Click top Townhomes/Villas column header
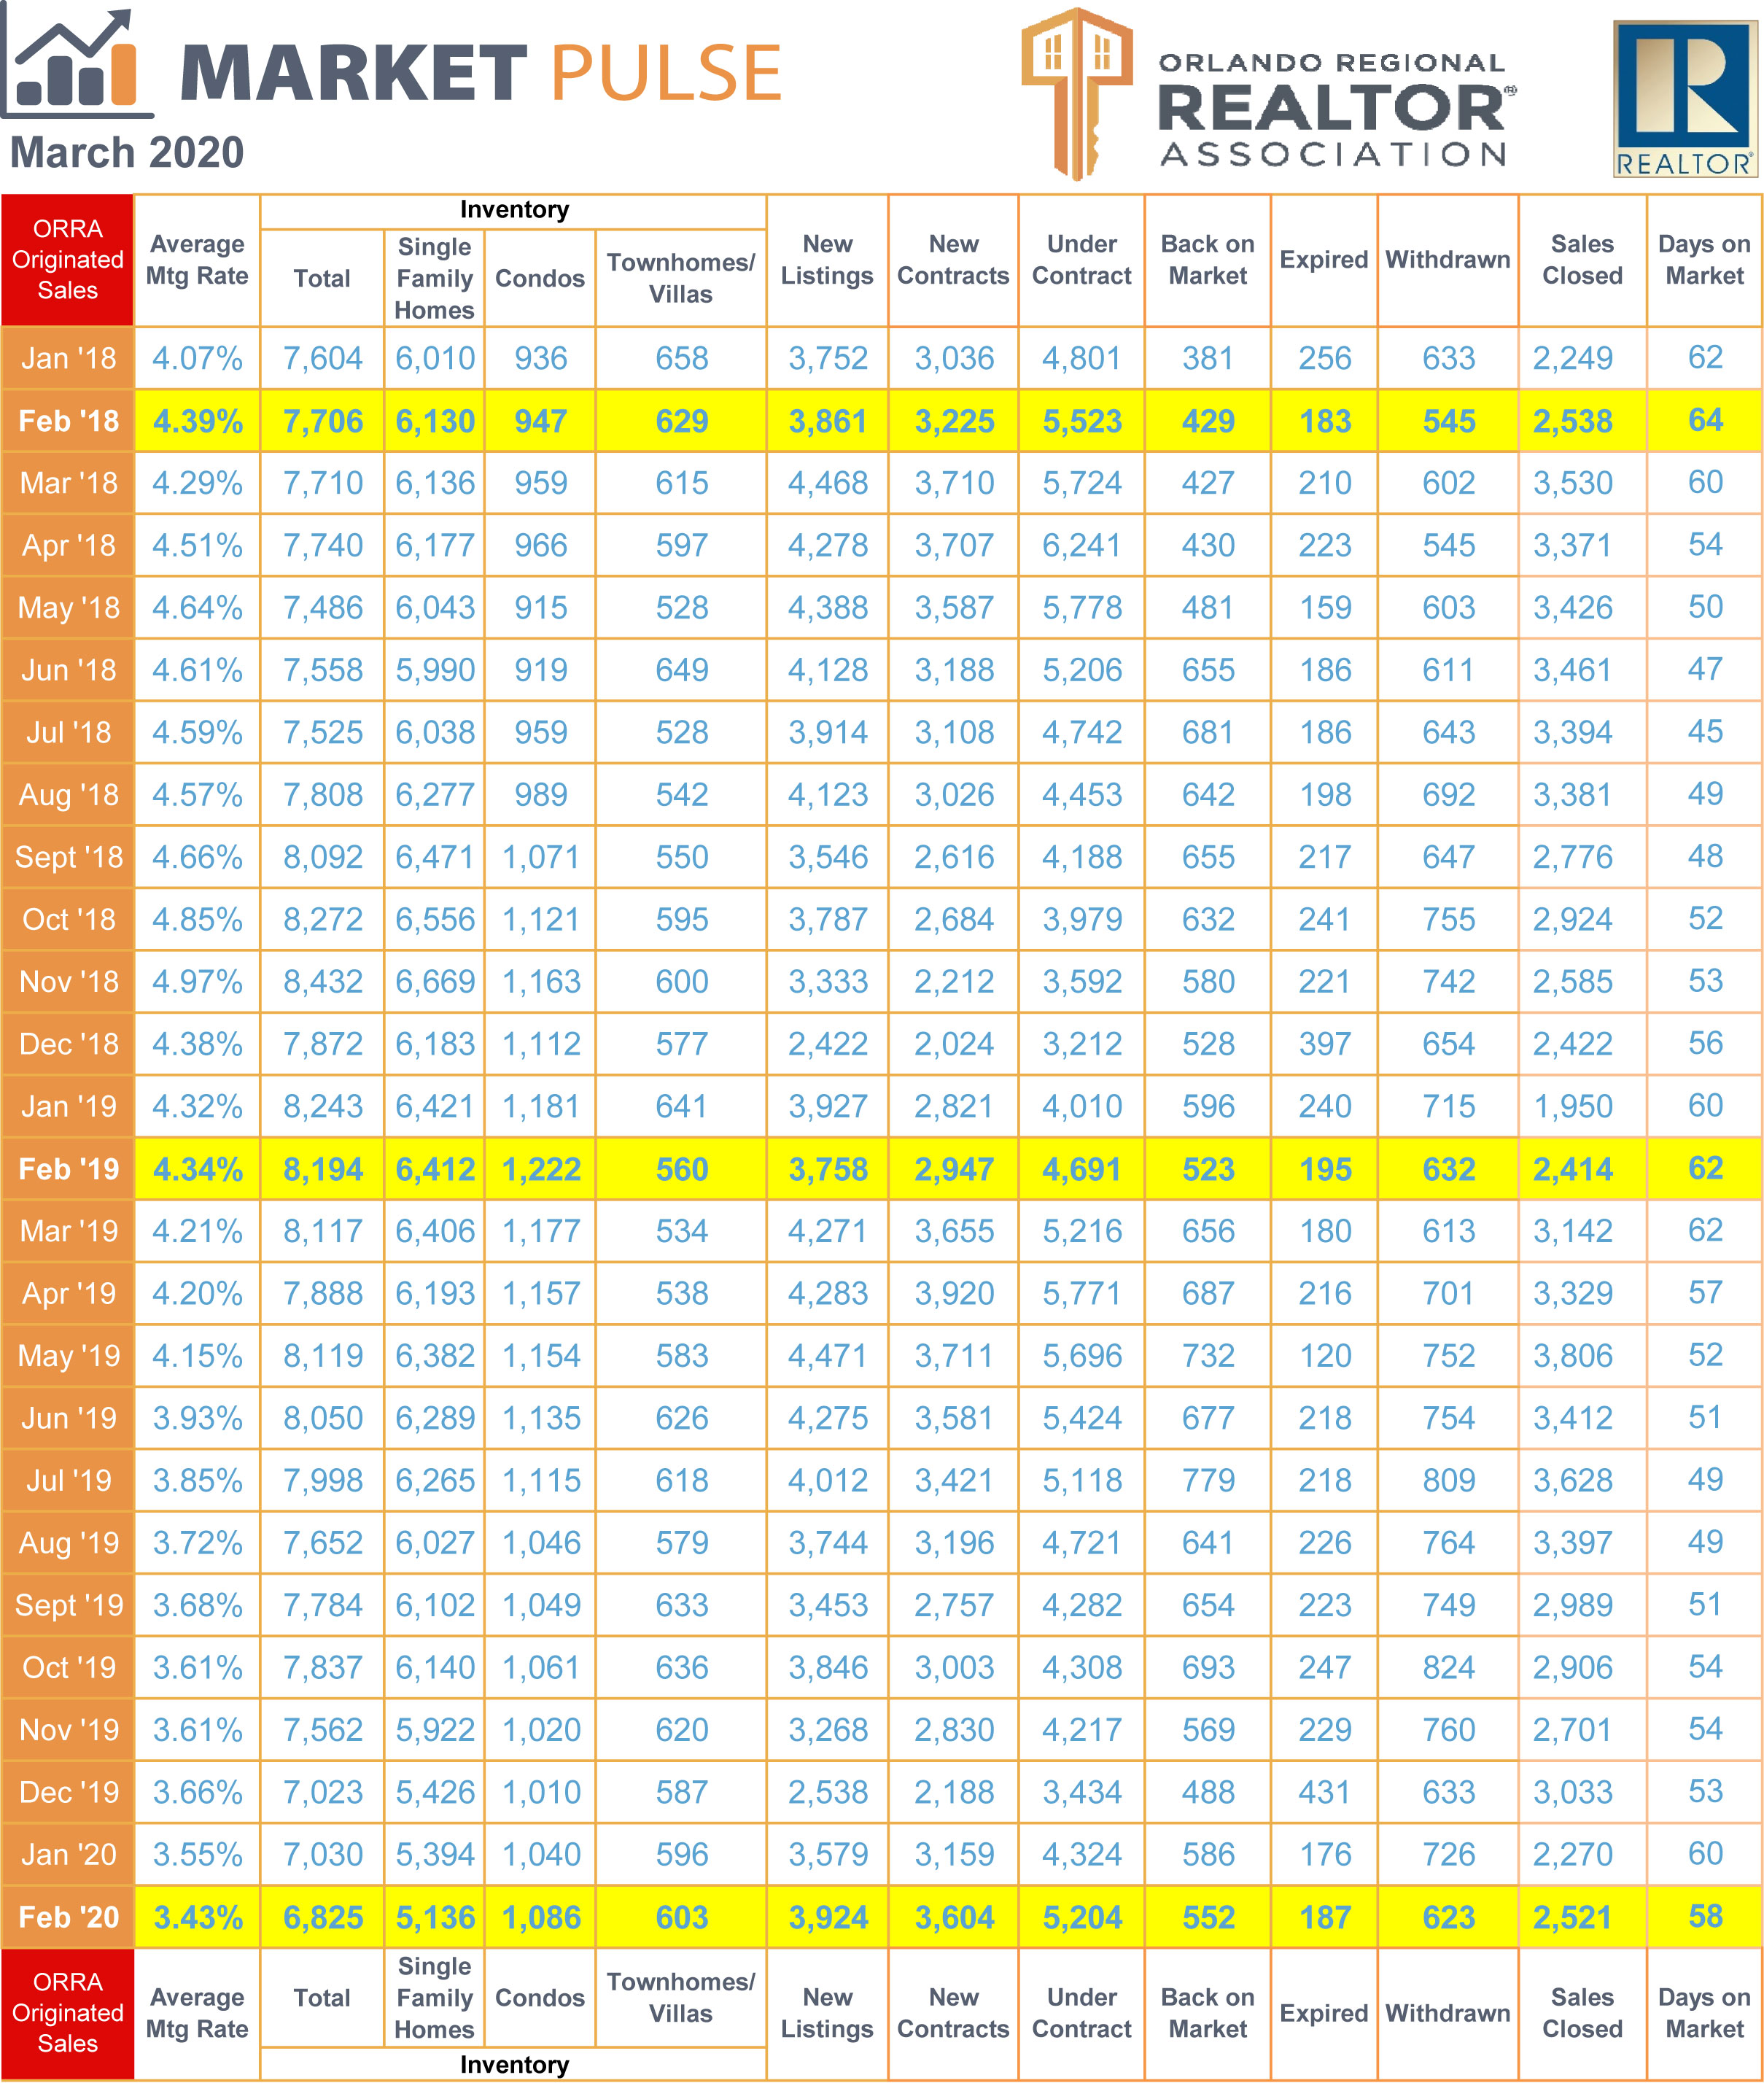Screen dimensions: 1764x2083 pyautogui.click(x=681, y=278)
